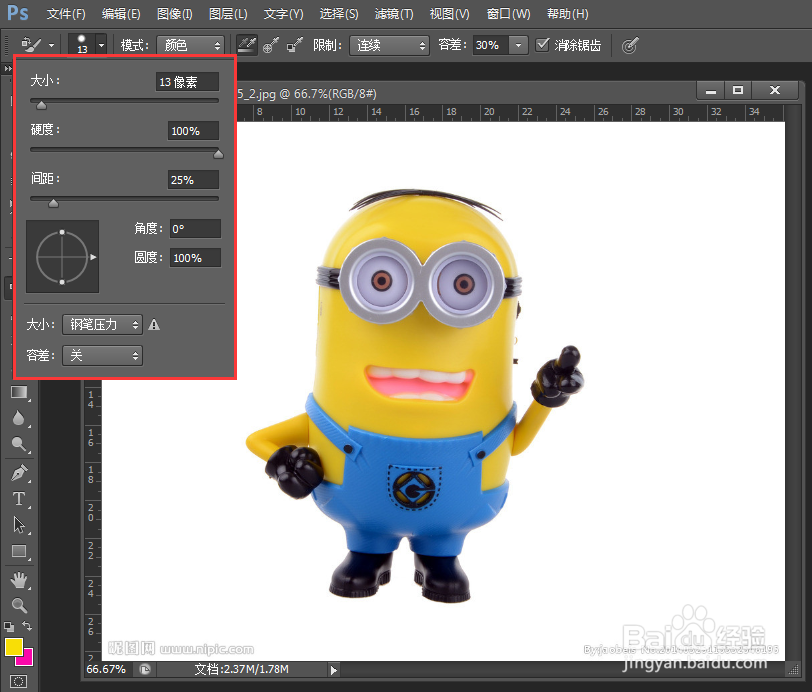The image size is (812, 692).
Task: Click the 间距 25% field
Action: click(x=193, y=180)
